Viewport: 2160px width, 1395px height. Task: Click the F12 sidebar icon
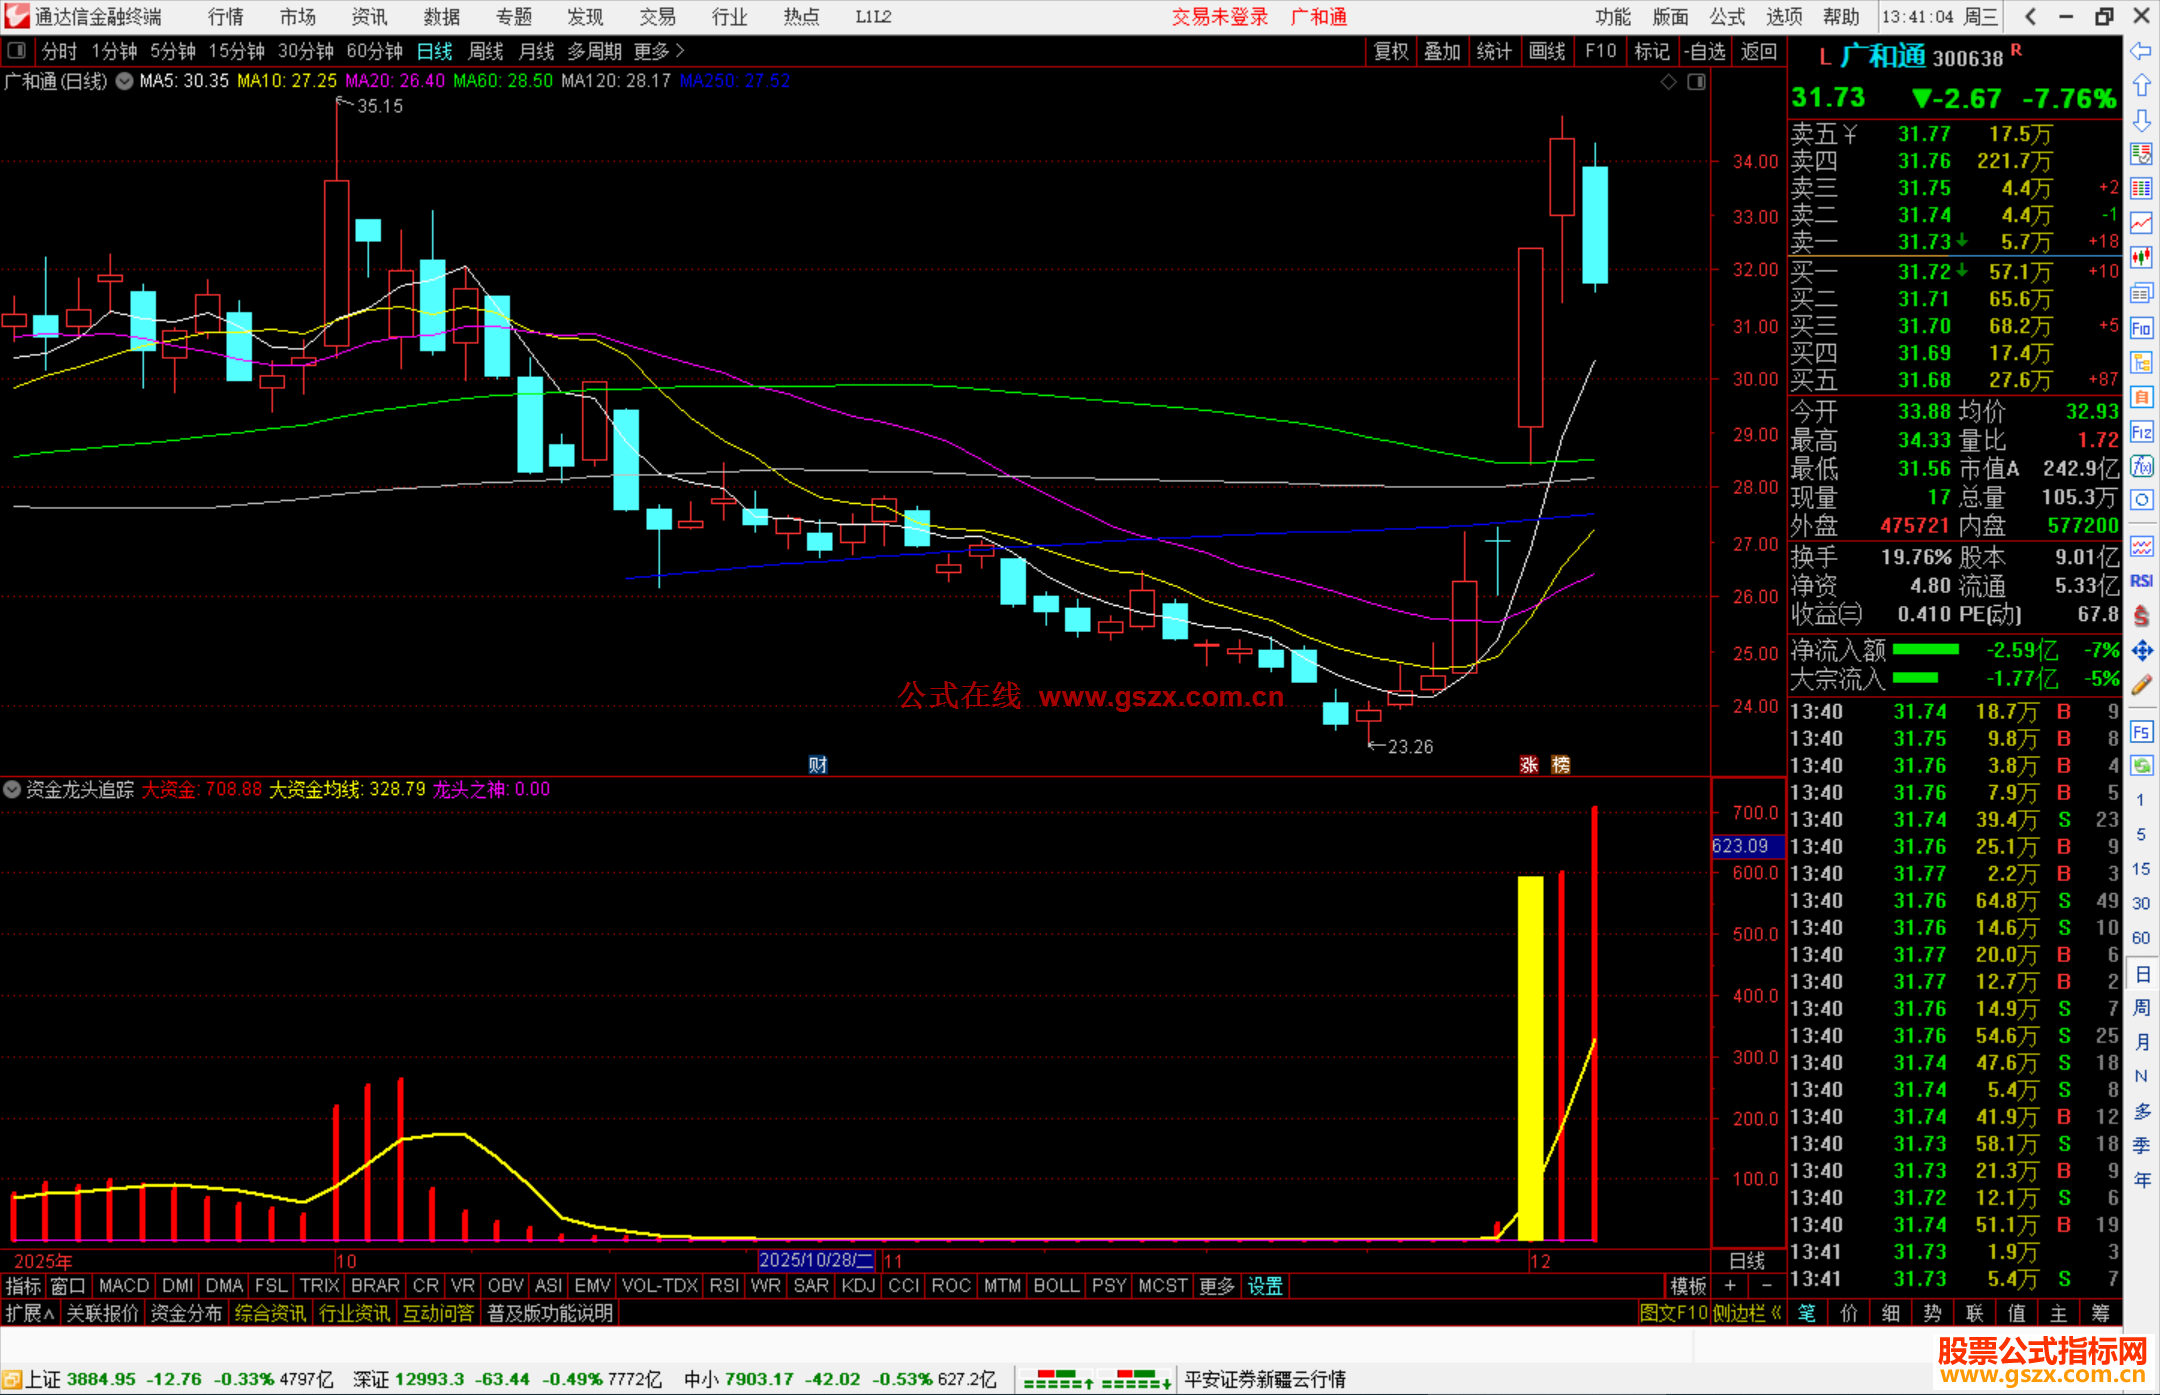[x=2141, y=432]
